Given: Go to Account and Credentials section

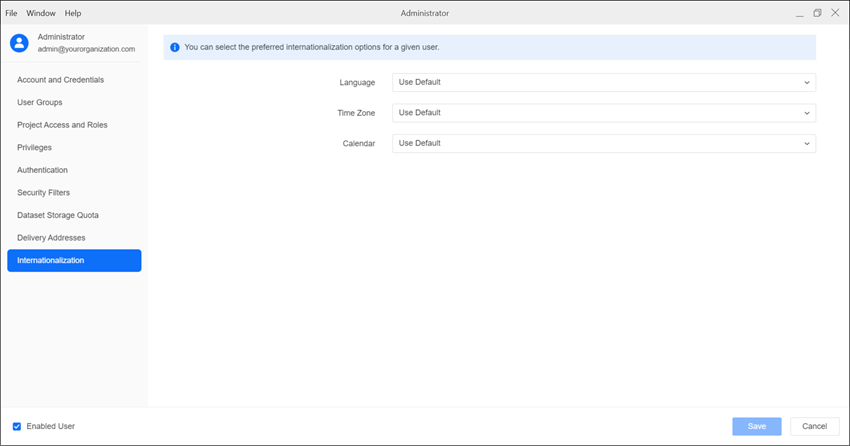Looking at the screenshot, I should (x=61, y=80).
